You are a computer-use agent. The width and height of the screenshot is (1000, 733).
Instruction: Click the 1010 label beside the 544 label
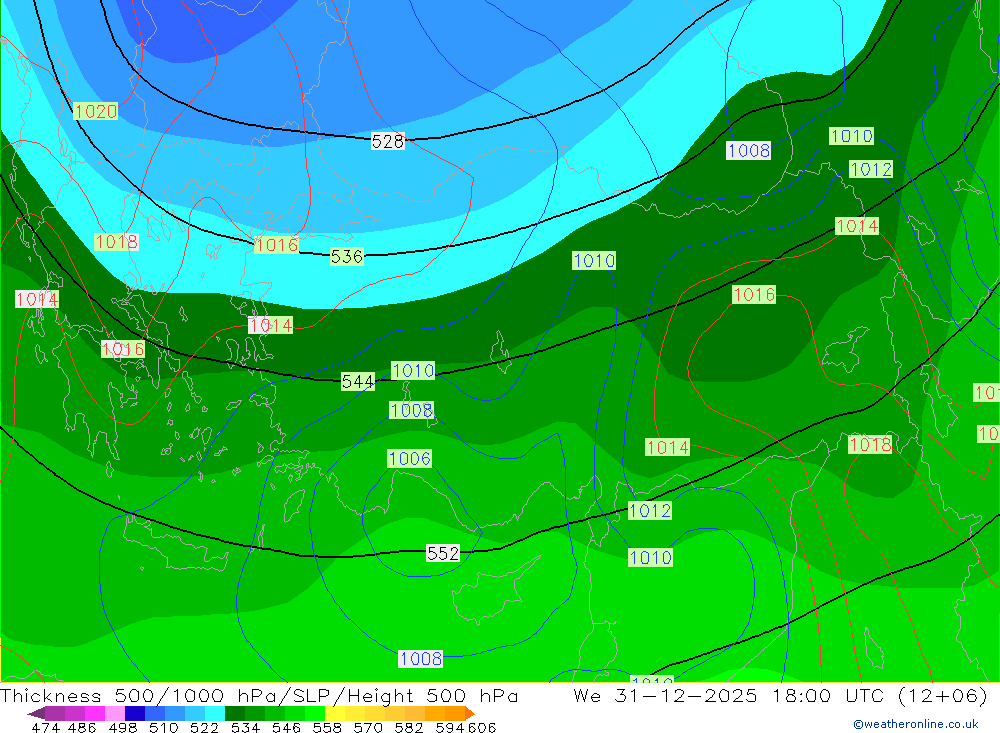pos(413,371)
